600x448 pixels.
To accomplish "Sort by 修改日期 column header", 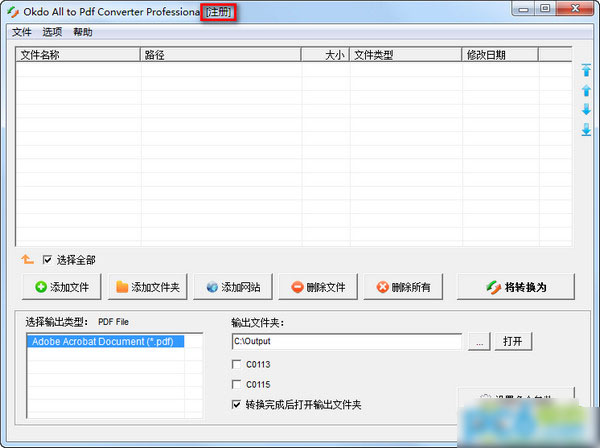I will pyautogui.click(x=500, y=55).
